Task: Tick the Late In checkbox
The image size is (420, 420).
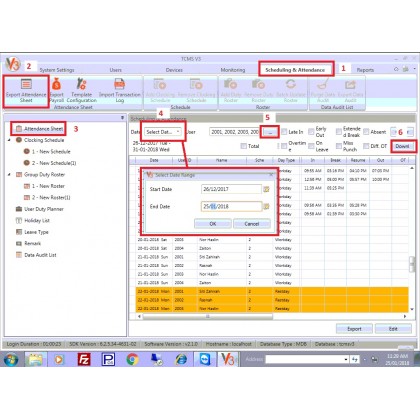Action: click(x=284, y=132)
